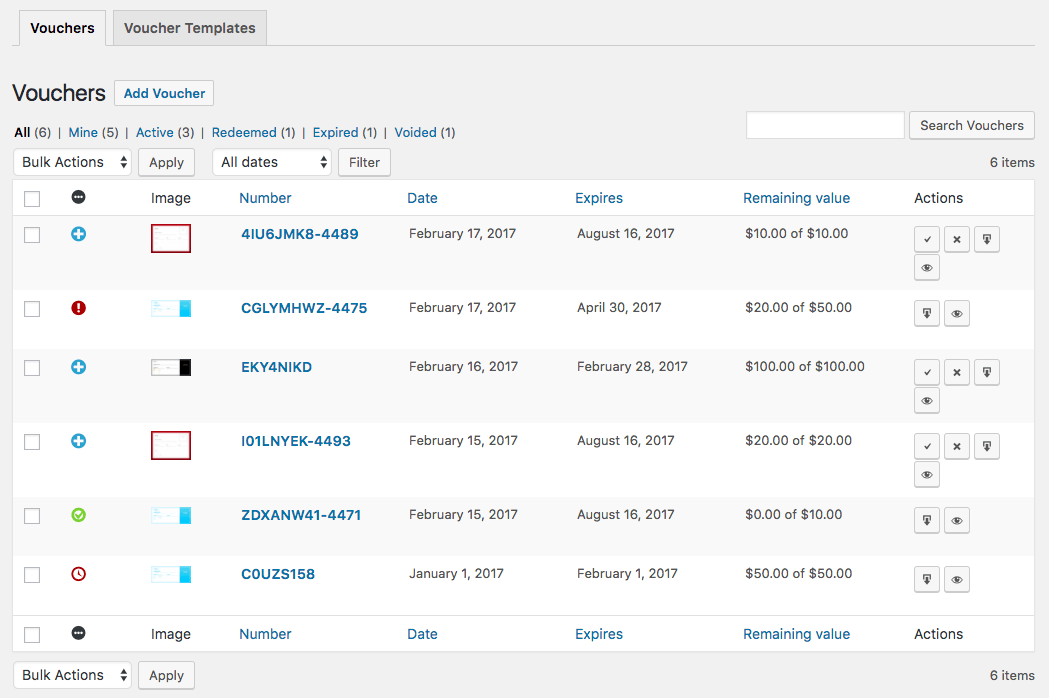The height and width of the screenshot is (698, 1049).
Task: Filter the list by Redeemed vouchers
Action: coord(244,133)
